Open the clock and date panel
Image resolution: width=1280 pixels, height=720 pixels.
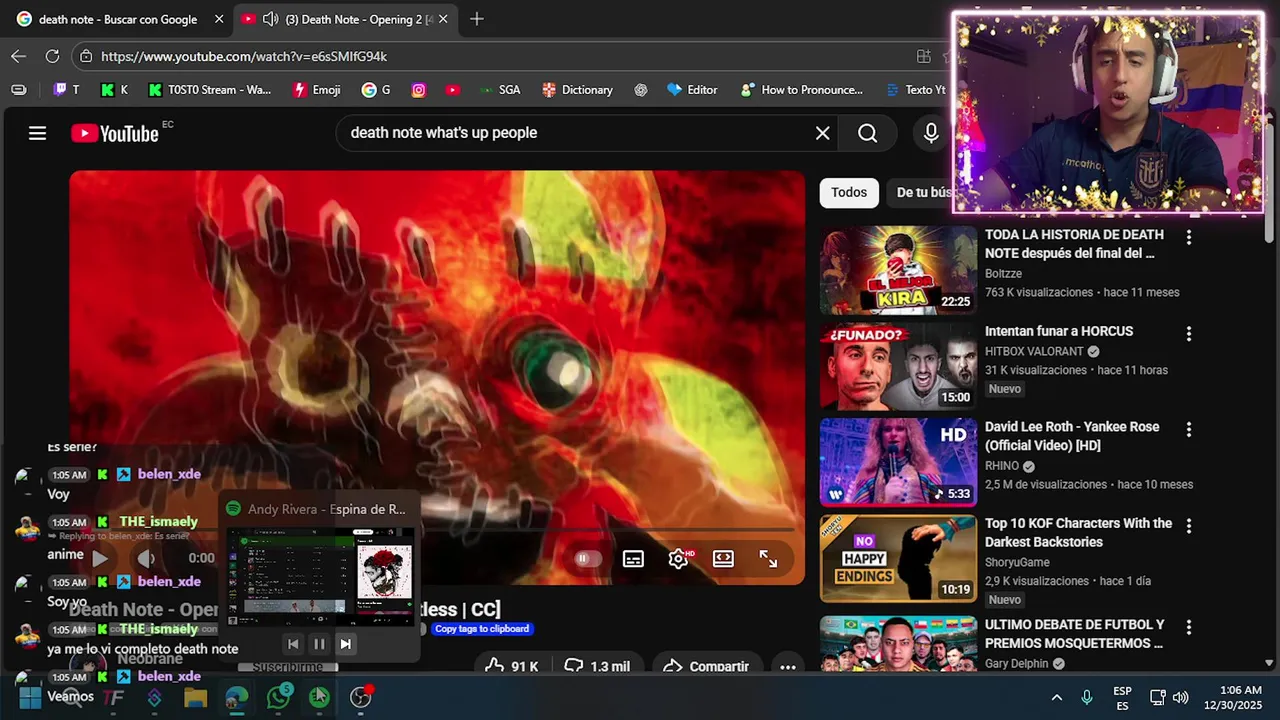[x=1234, y=698]
